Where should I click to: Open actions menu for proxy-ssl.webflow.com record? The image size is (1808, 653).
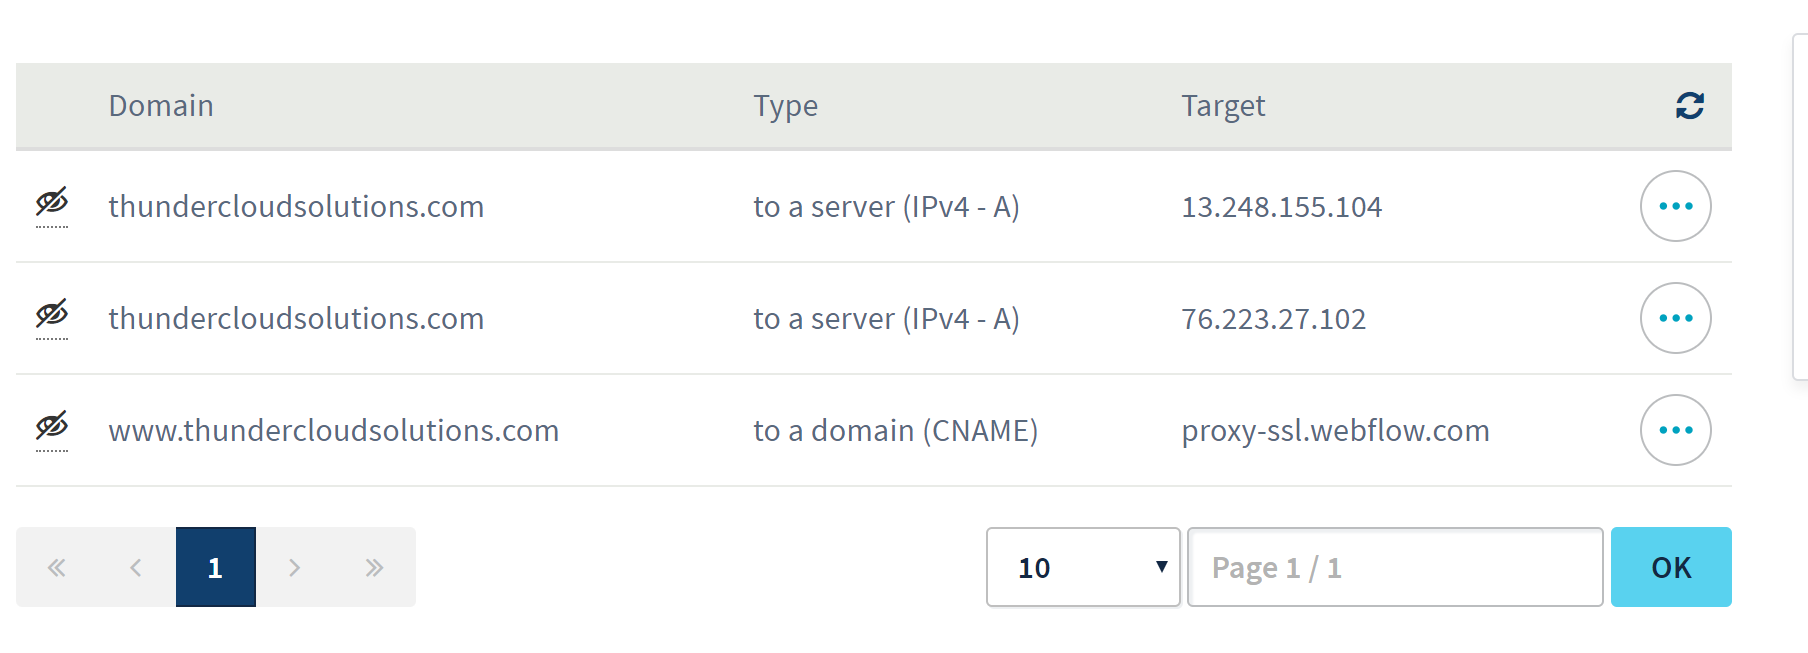pos(1675,430)
